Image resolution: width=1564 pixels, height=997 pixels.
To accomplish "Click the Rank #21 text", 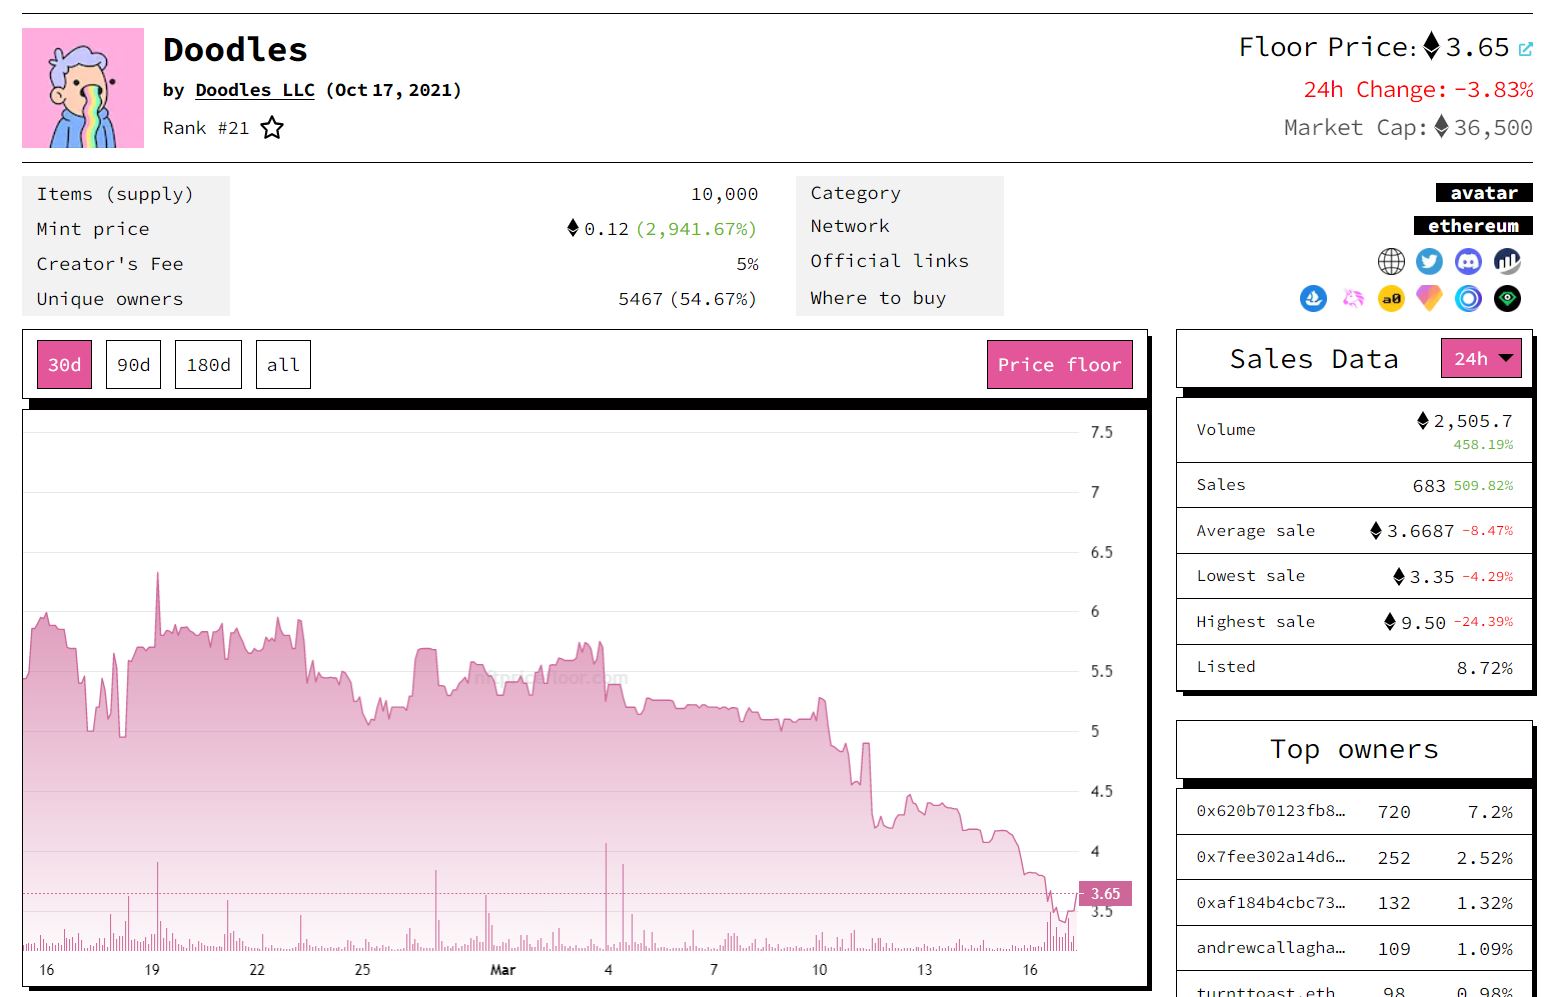I will pos(206,128).
